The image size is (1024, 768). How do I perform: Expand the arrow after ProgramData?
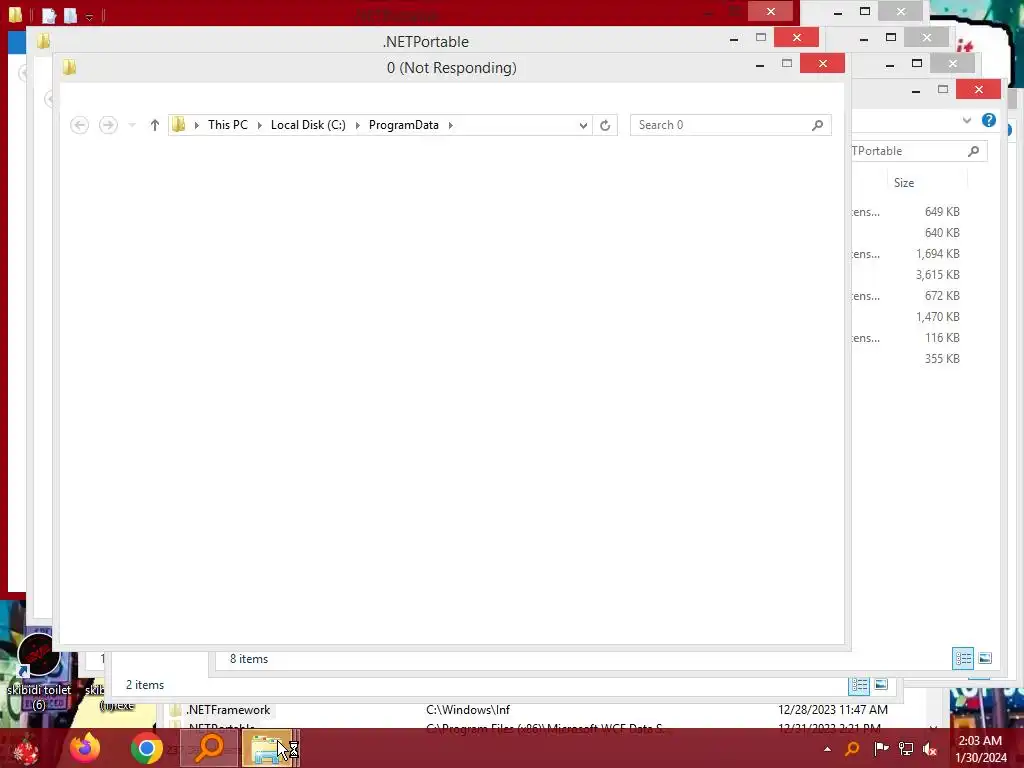click(451, 125)
